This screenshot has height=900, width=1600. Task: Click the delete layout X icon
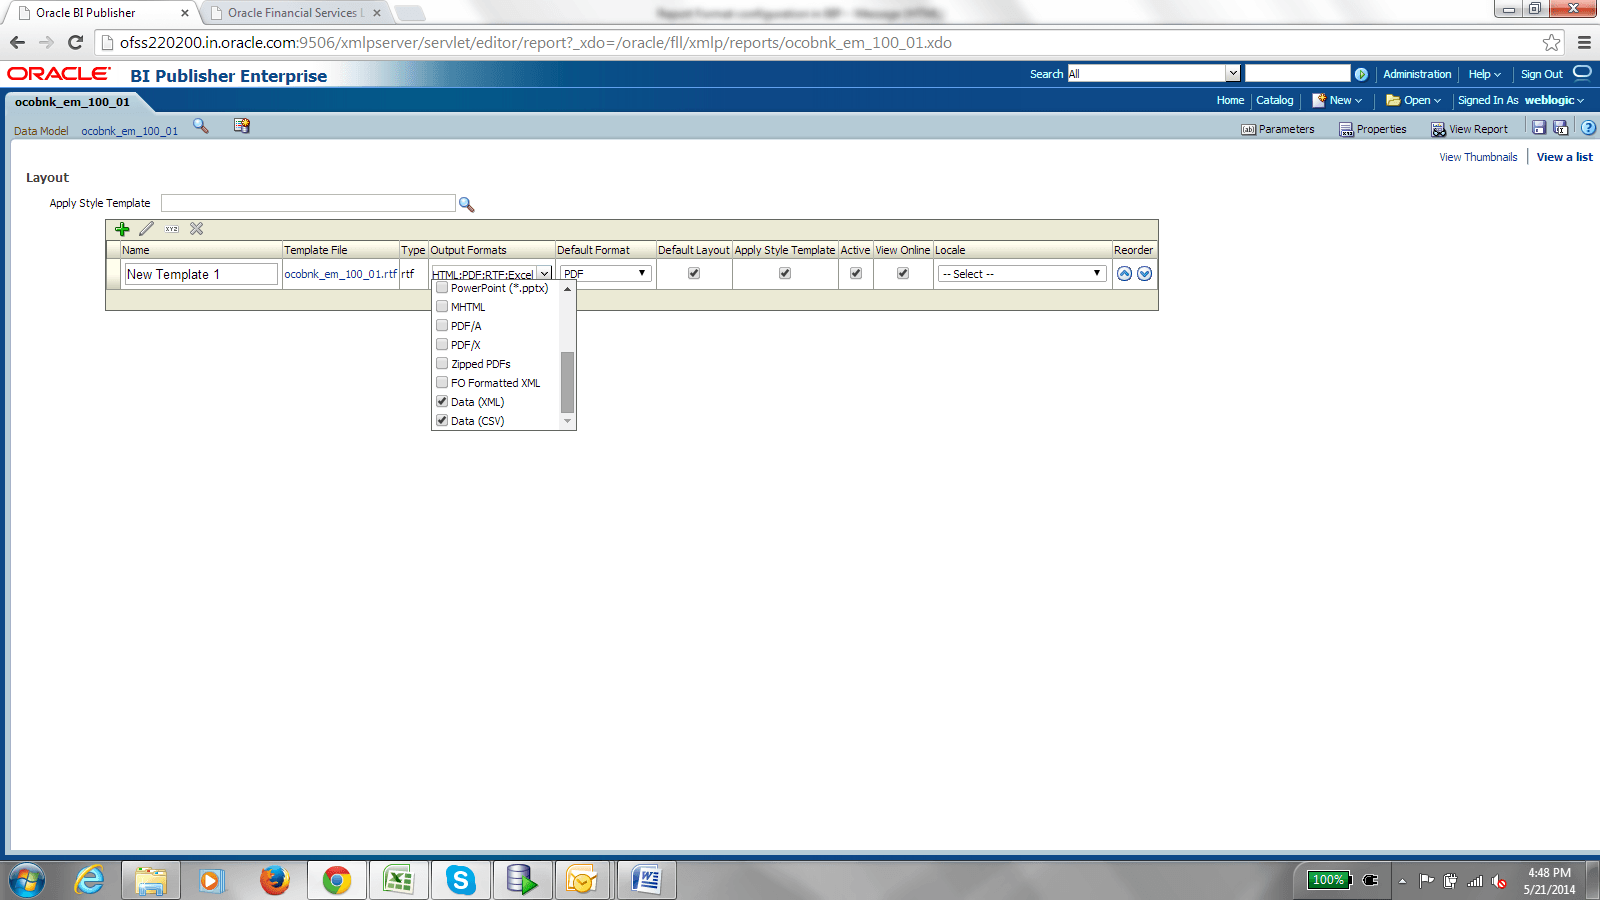point(197,229)
